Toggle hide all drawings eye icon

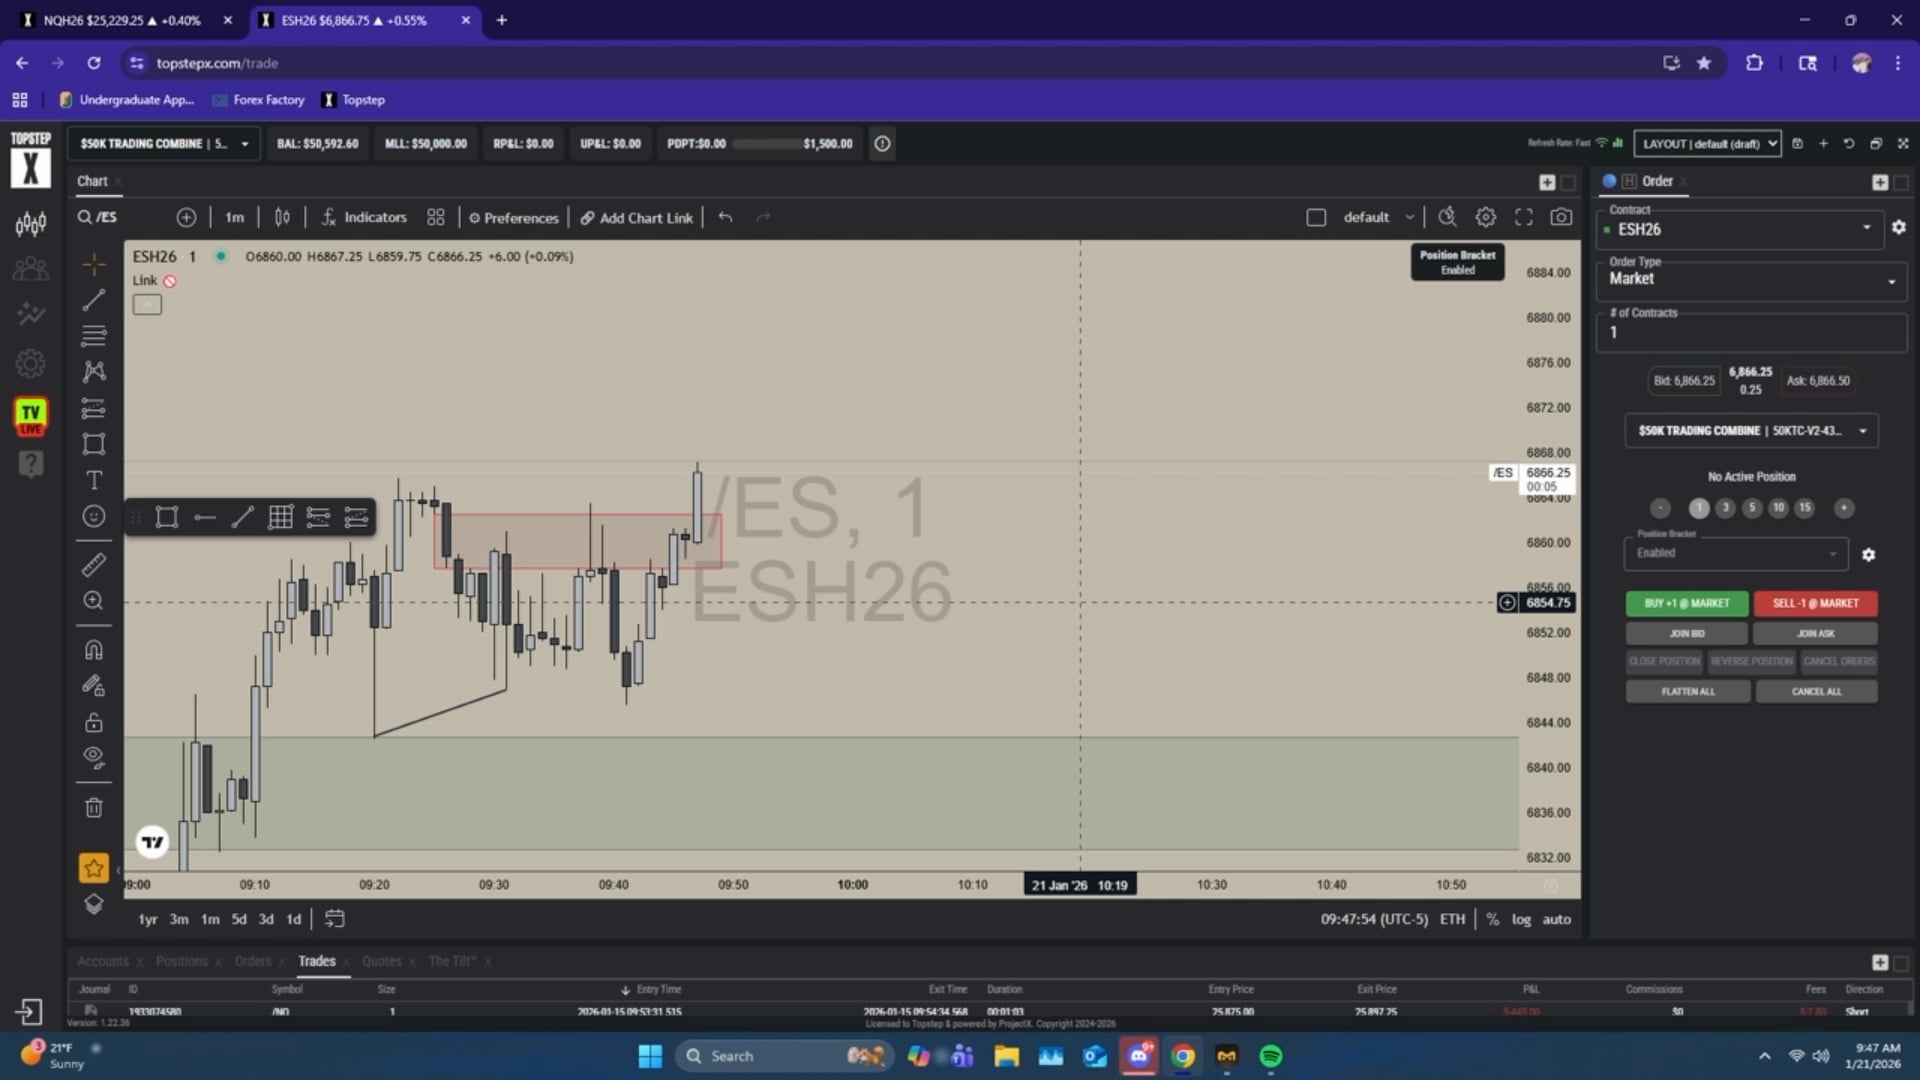pos(94,757)
